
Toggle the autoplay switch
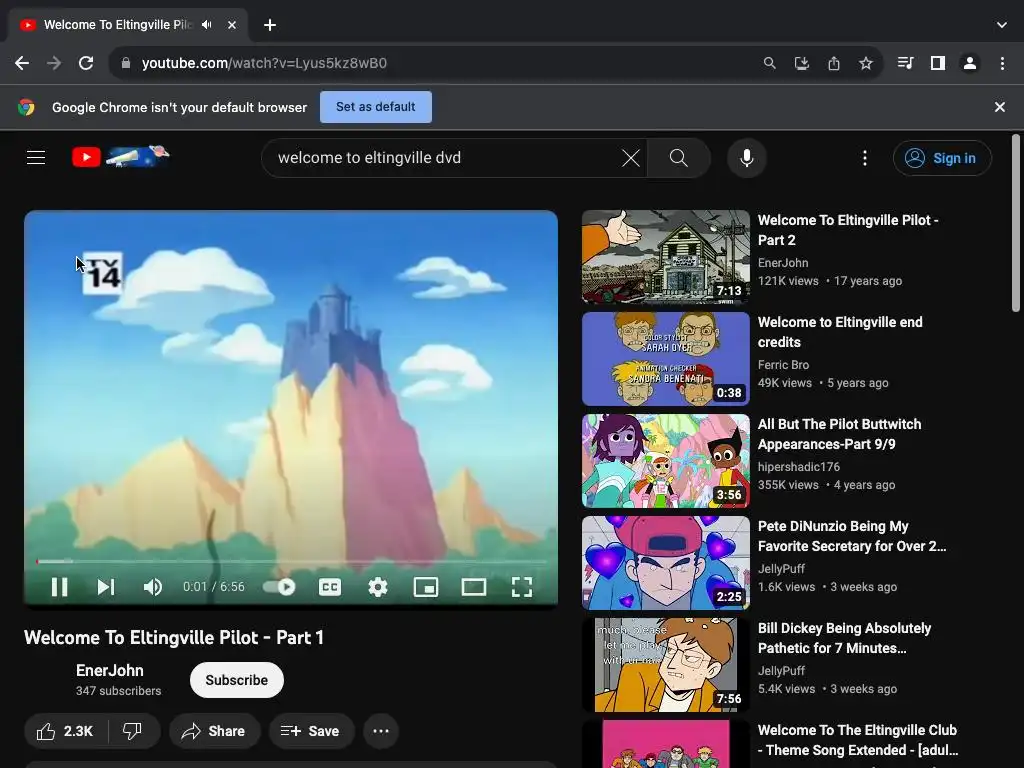280,587
